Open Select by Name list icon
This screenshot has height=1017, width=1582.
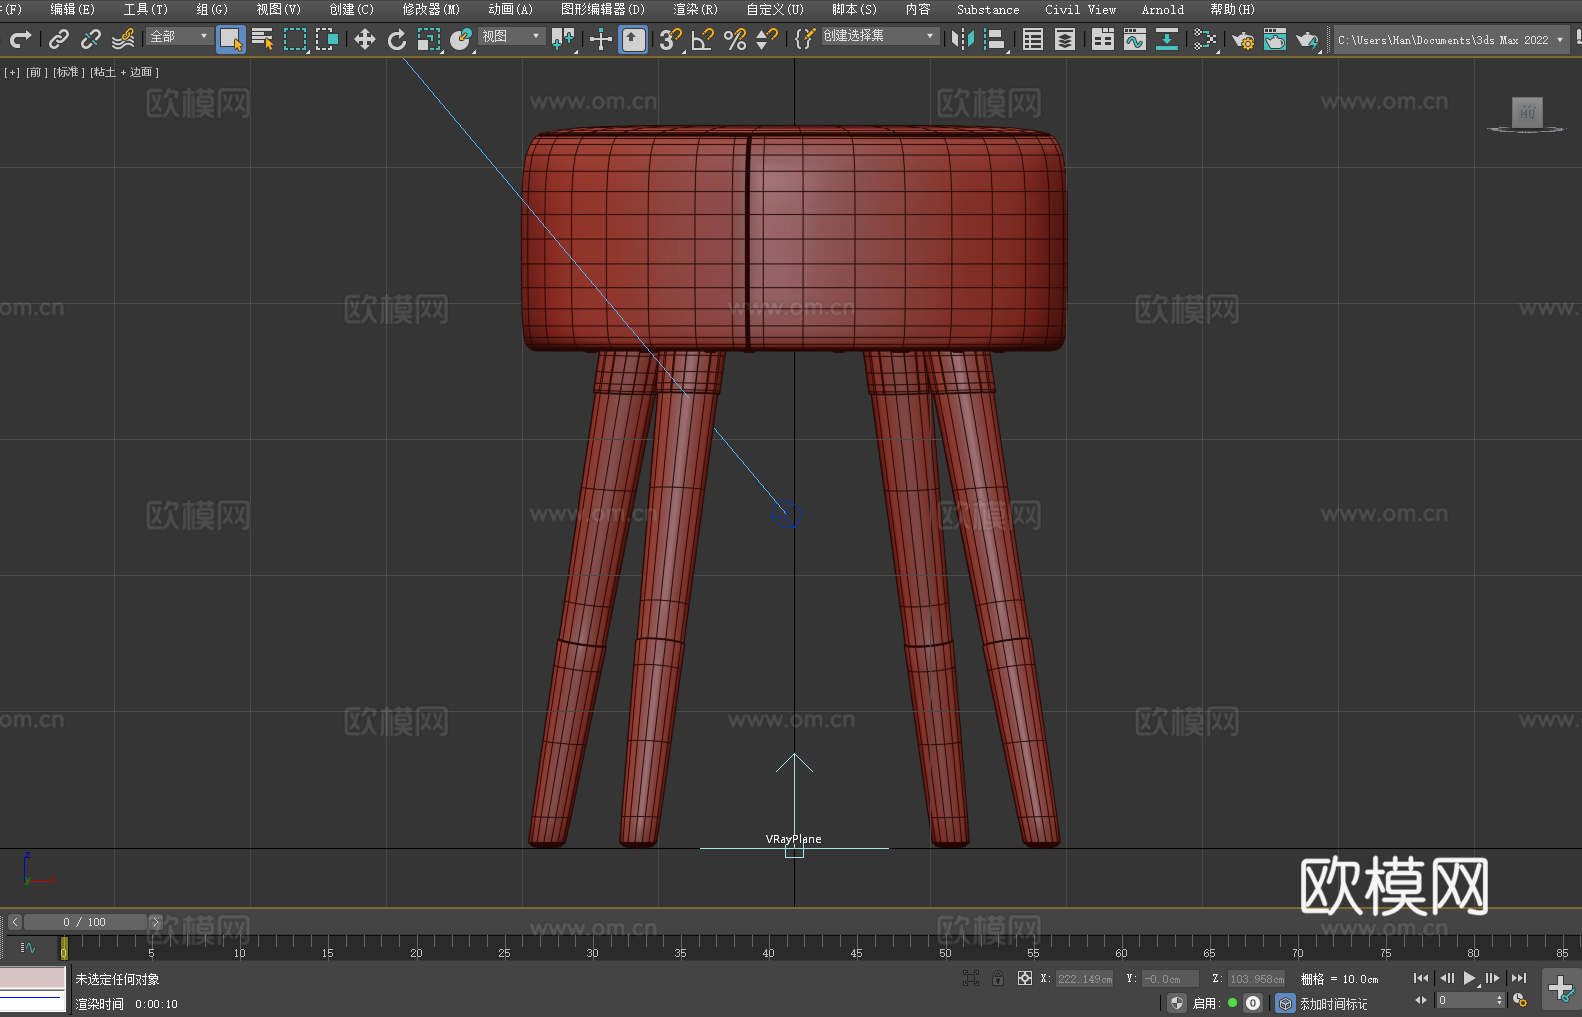pos(263,39)
